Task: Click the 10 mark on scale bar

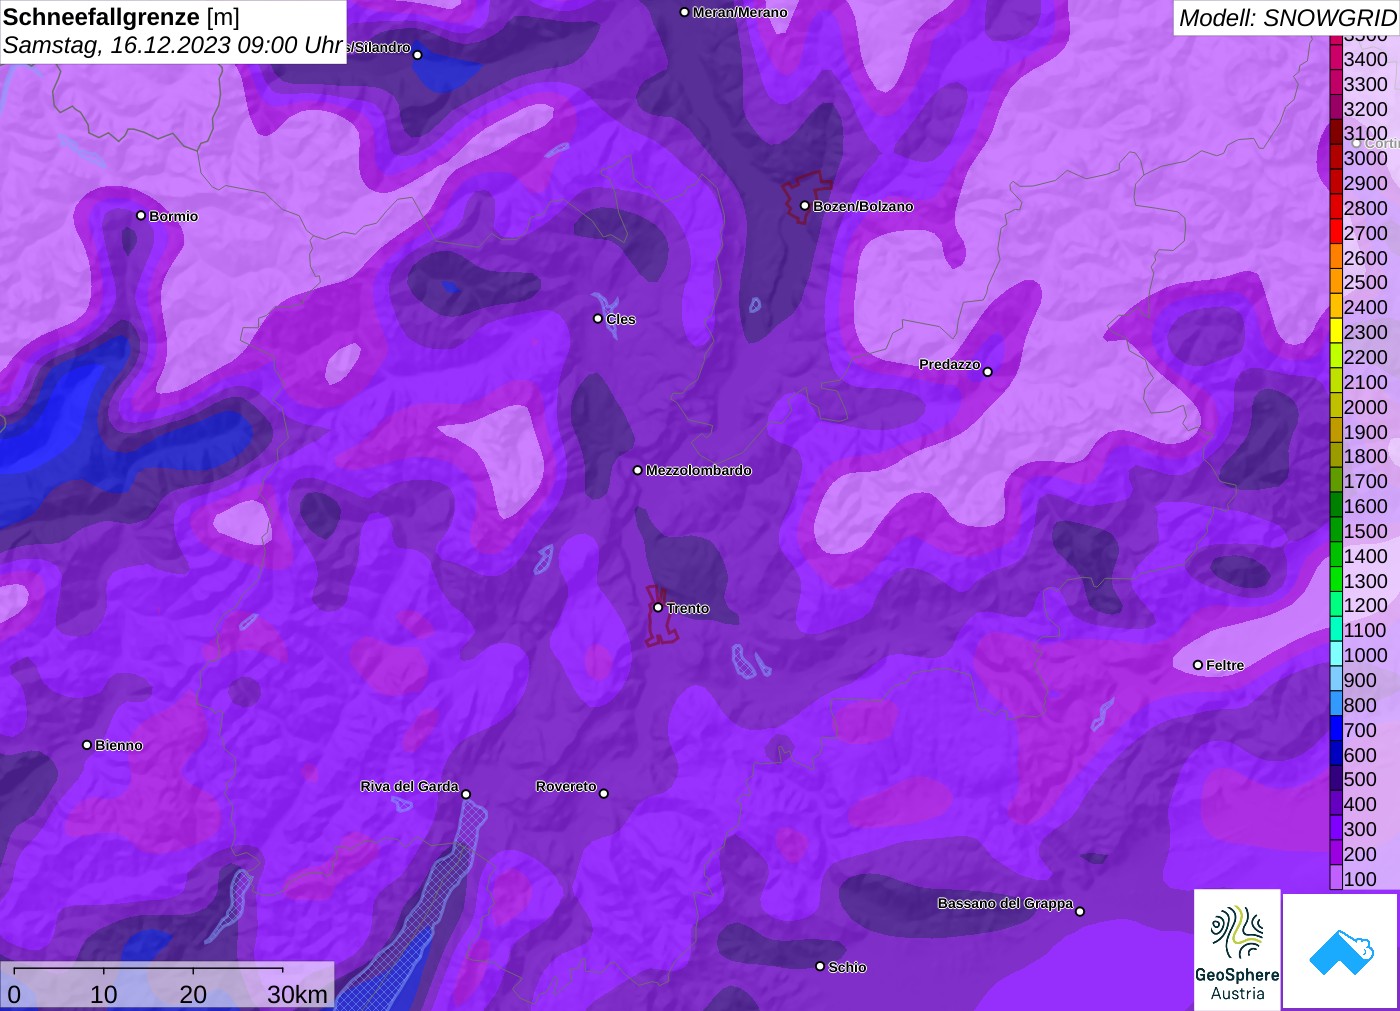Action: click(104, 994)
